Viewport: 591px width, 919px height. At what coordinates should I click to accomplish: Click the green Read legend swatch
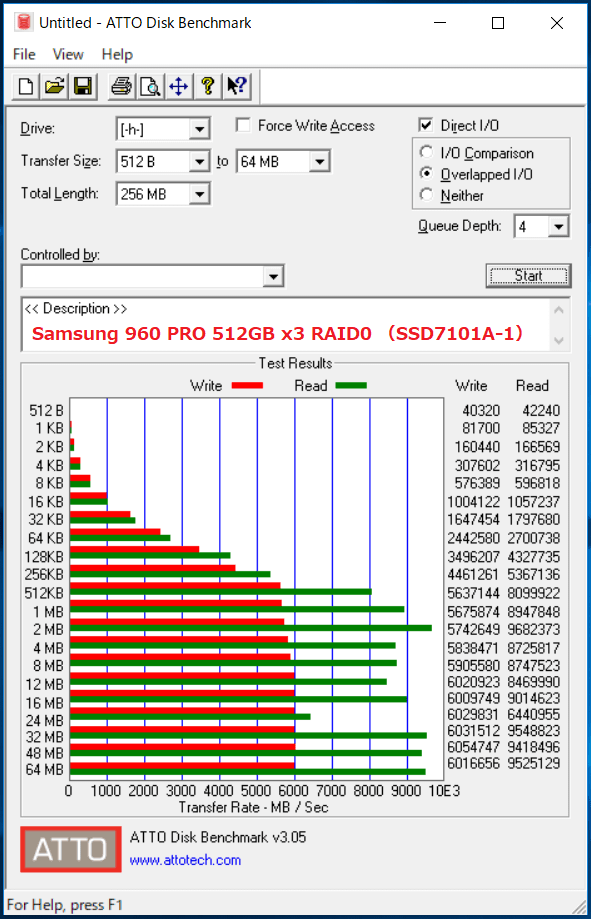point(351,386)
